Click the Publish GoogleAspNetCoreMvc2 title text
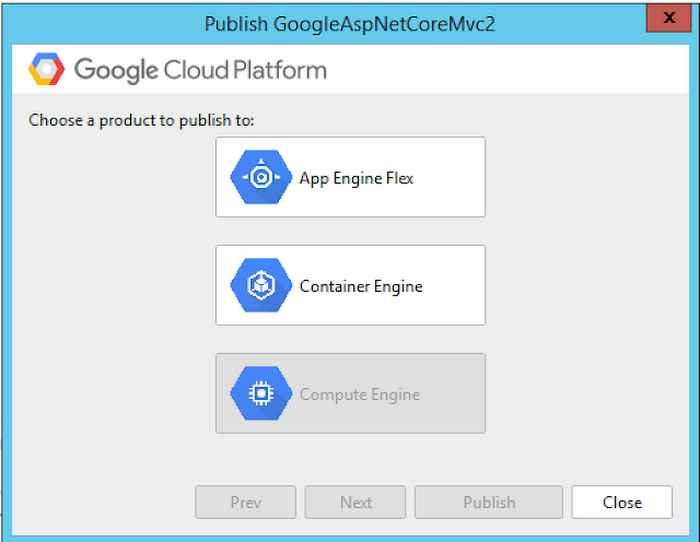Screen dimensions: 700x542 (x=350, y=24)
